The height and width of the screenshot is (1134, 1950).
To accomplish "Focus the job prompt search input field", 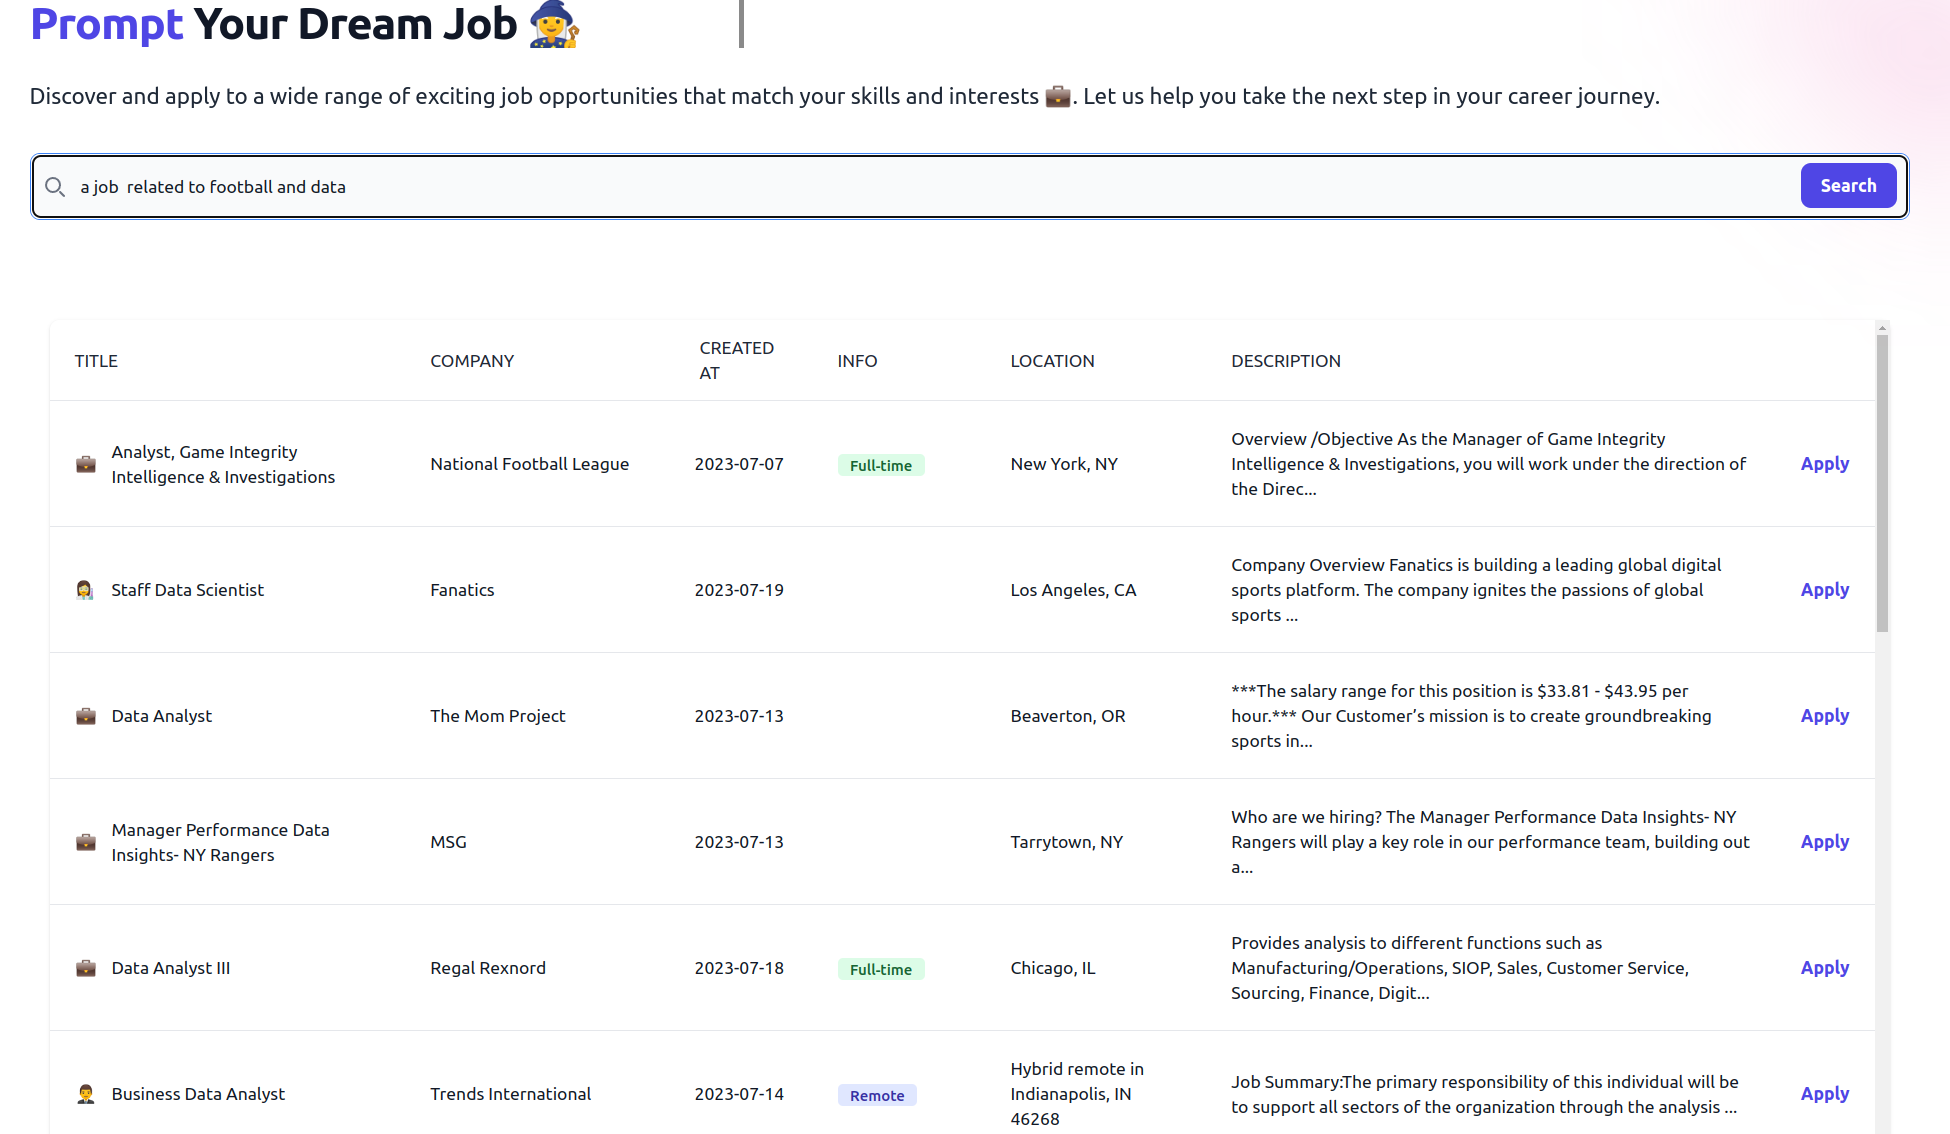I will pyautogui.click(x=900, y=187).
